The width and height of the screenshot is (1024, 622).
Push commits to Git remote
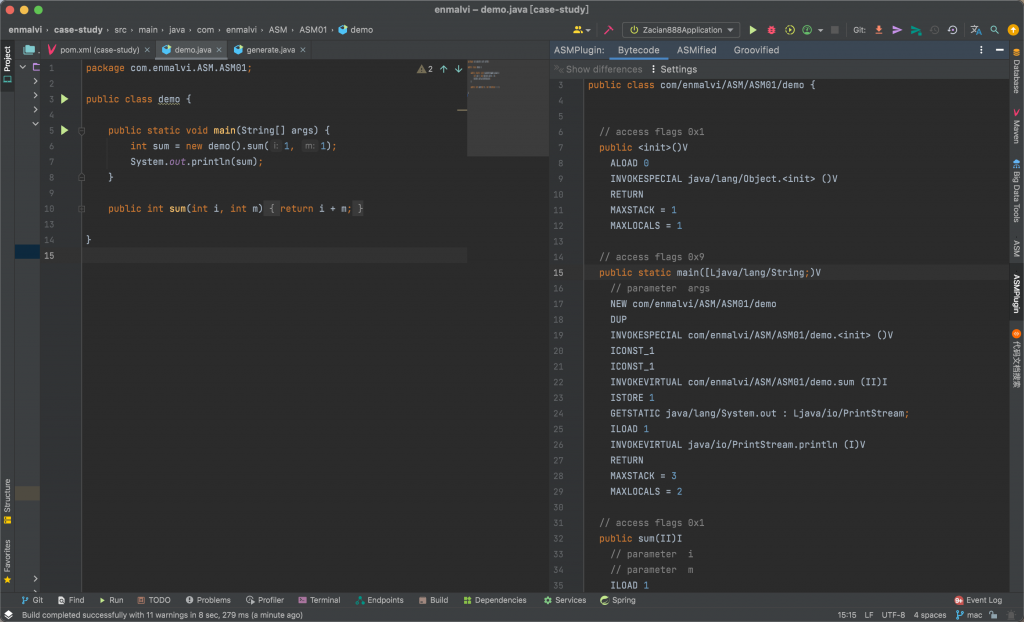click(897, 29)
